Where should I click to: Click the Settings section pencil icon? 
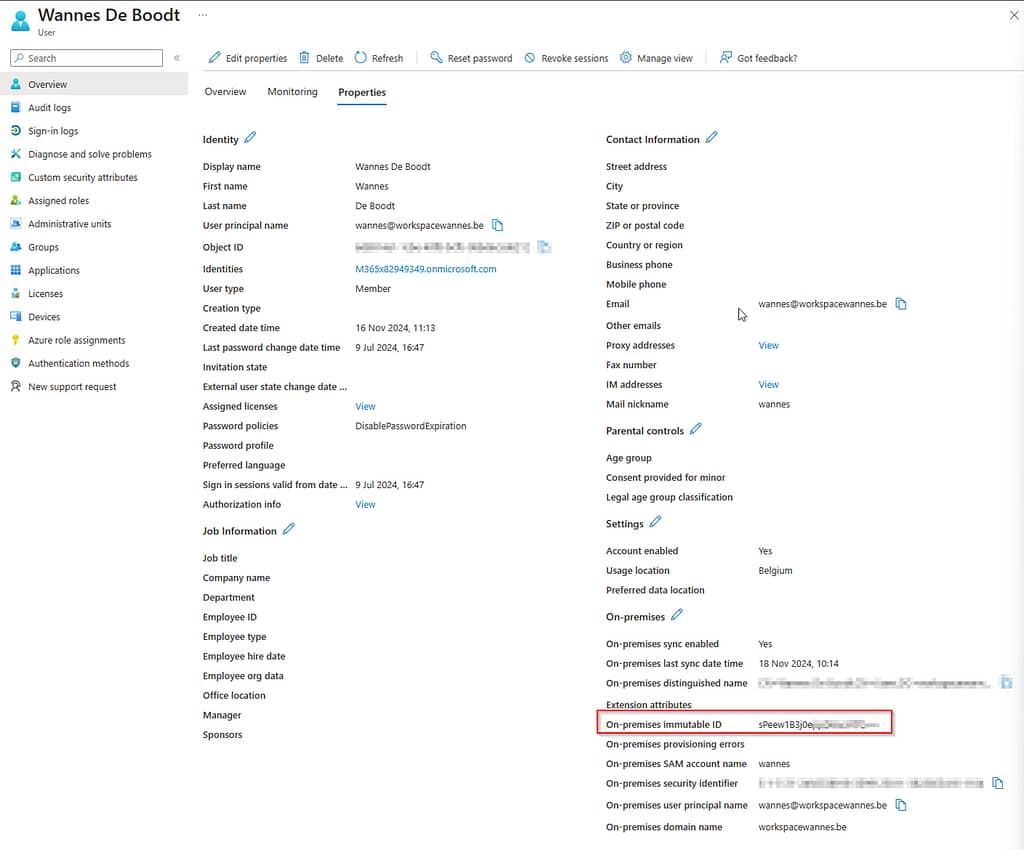pos(655,522)
